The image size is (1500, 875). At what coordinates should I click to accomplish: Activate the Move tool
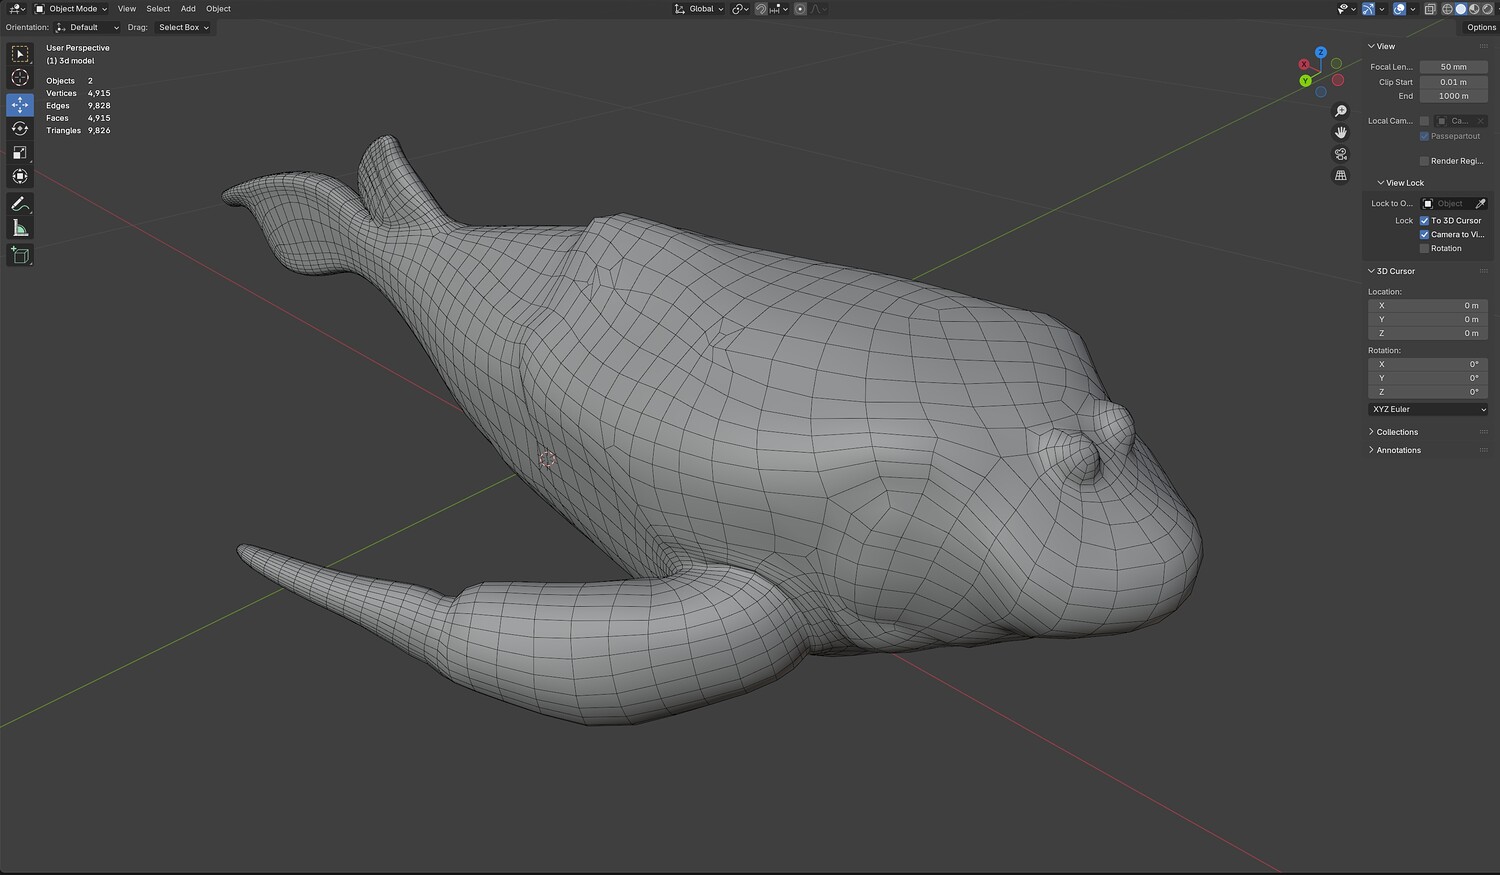click(20, 104)
